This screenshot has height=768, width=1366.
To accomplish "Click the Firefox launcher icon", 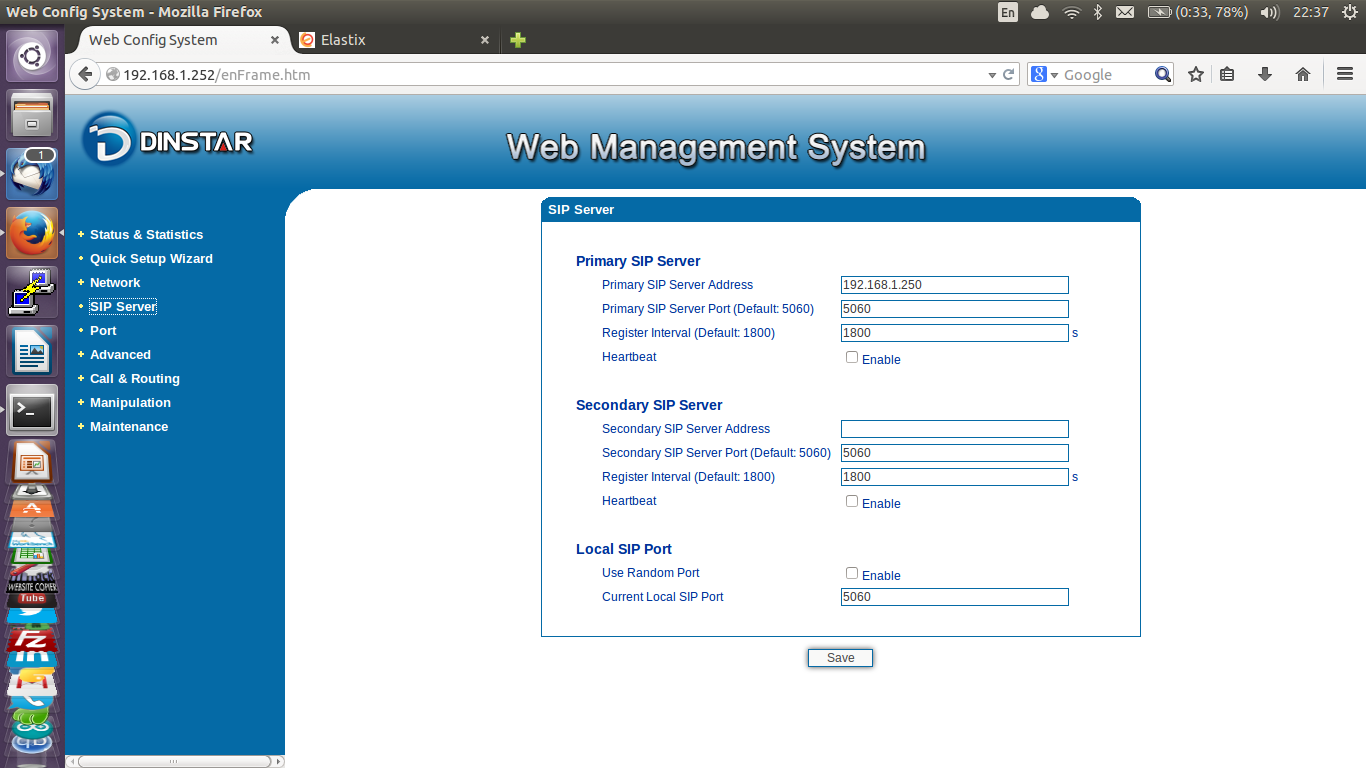I will (x=32, y=233).
